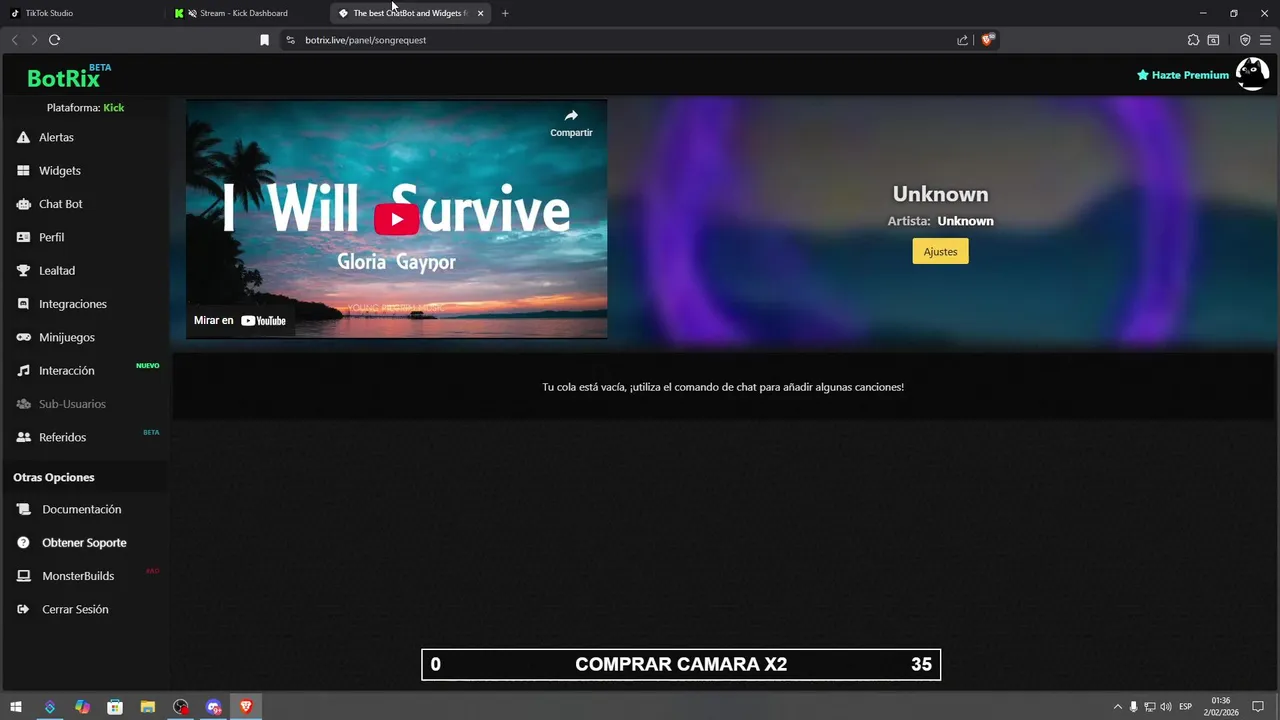Click the address bar URL field
This screenshot has height=720, width=1280.
[x=620, y=40]
